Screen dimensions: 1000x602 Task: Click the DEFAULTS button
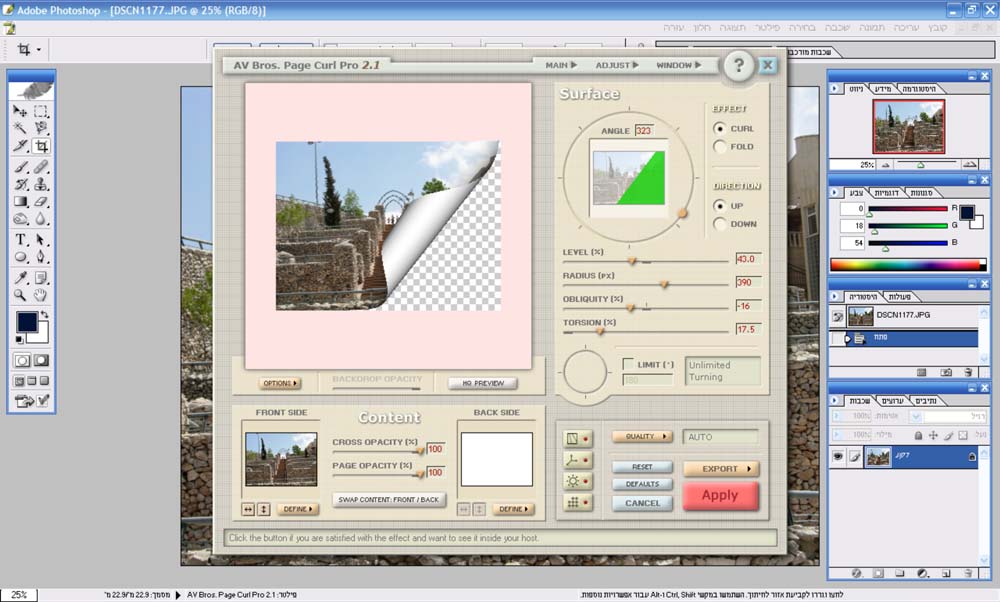[x=642, y=484]
